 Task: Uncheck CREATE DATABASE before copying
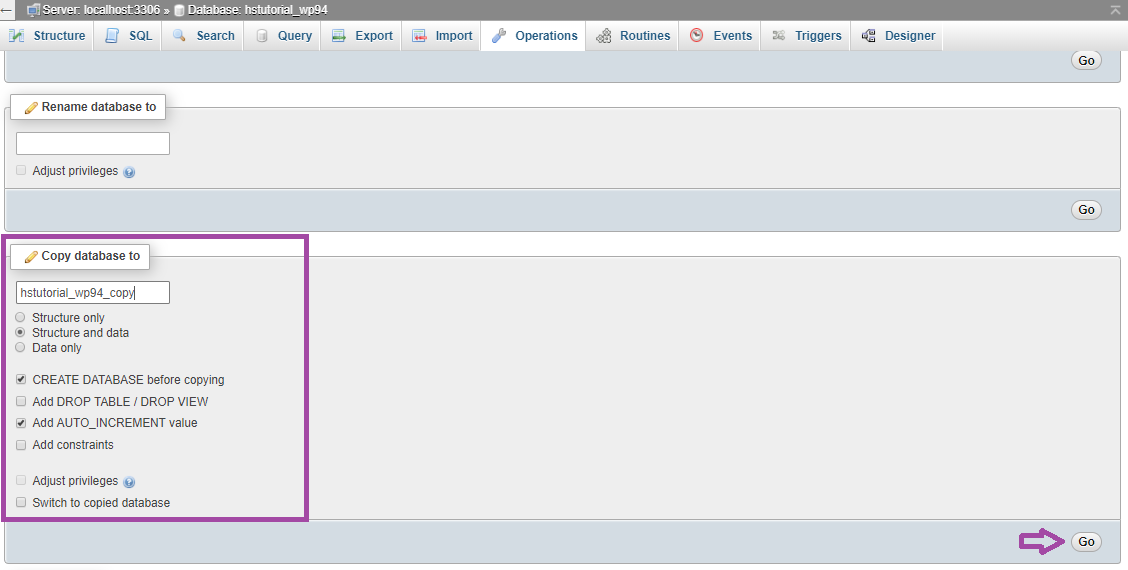click(21, 380)
